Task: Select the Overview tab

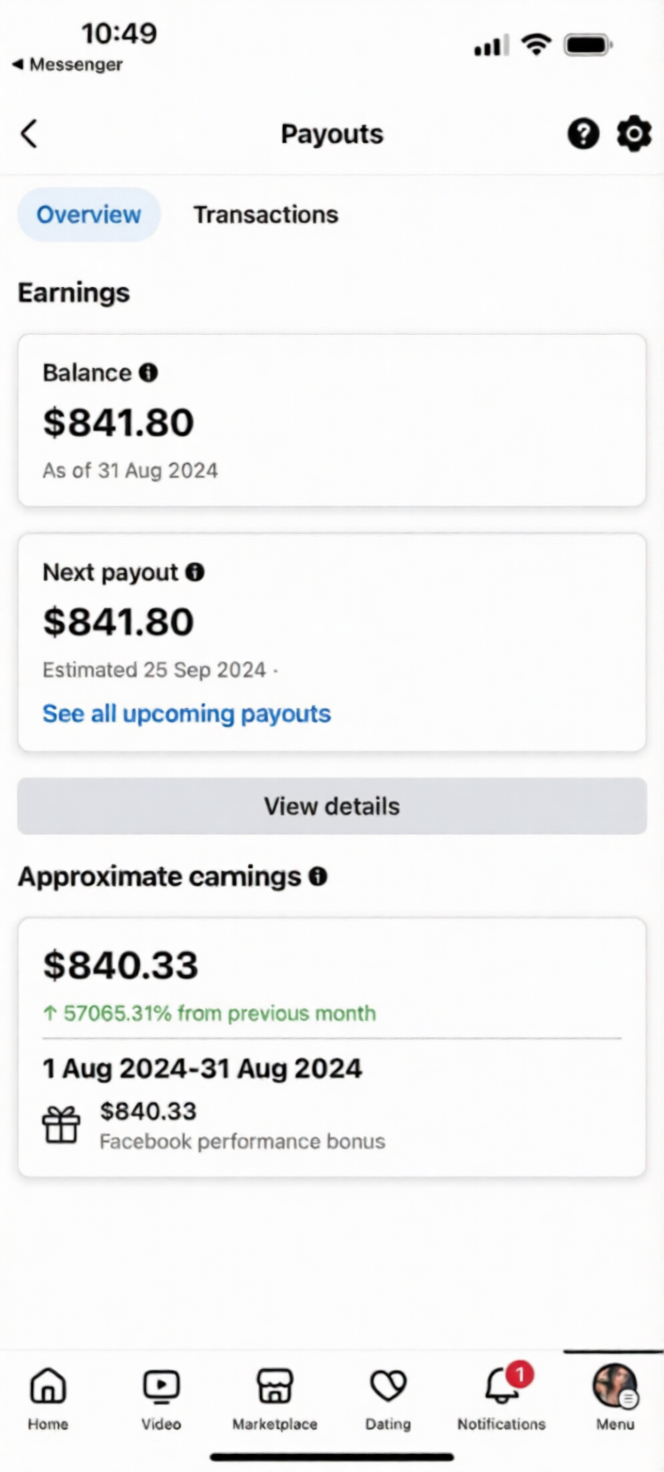Action: click(89, 215)
